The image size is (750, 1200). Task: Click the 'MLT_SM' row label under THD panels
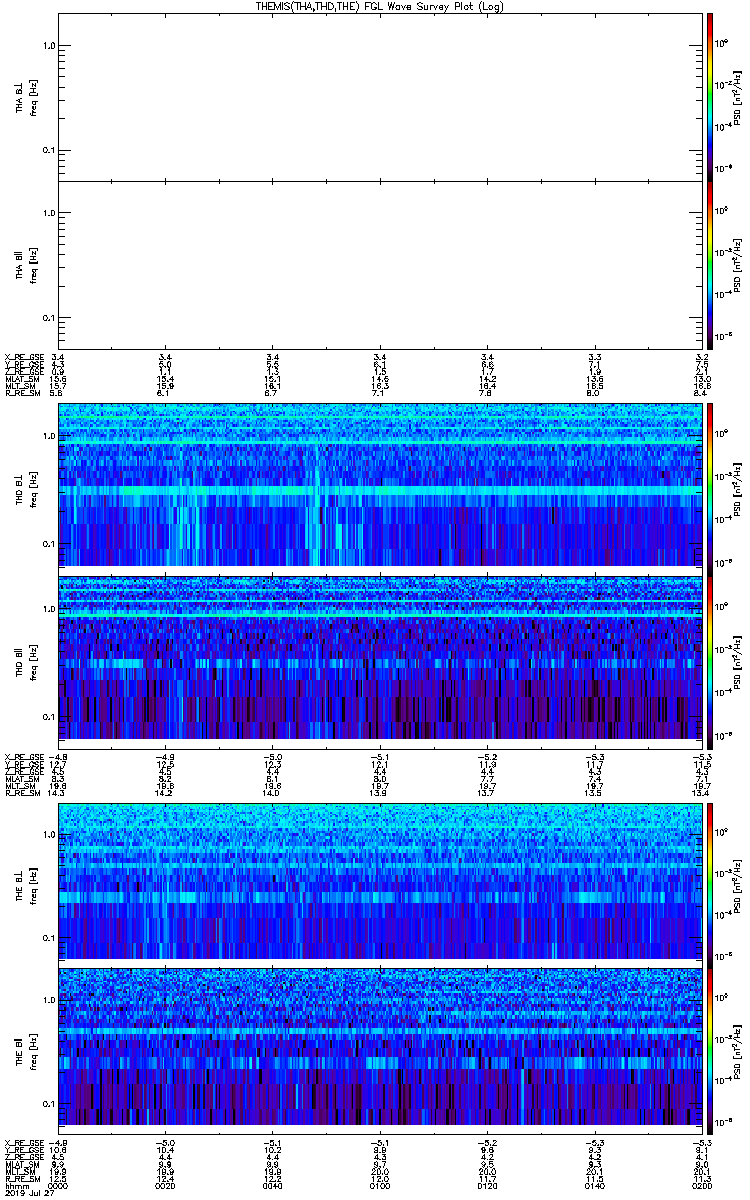(x=20, y=786)
